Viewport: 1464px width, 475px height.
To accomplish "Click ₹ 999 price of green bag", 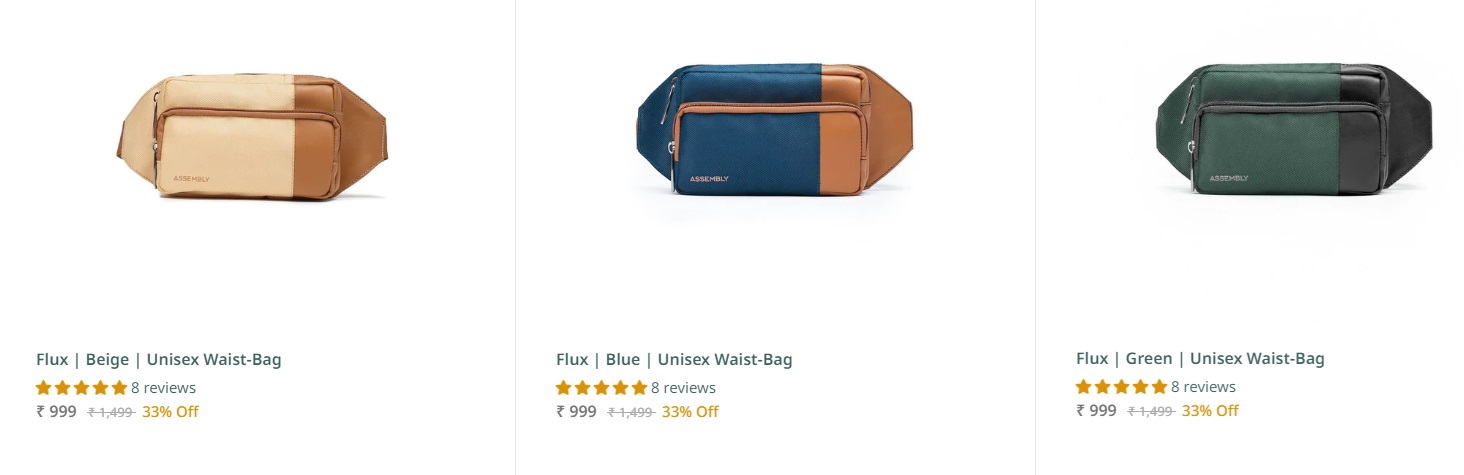I will [1096, 410].
